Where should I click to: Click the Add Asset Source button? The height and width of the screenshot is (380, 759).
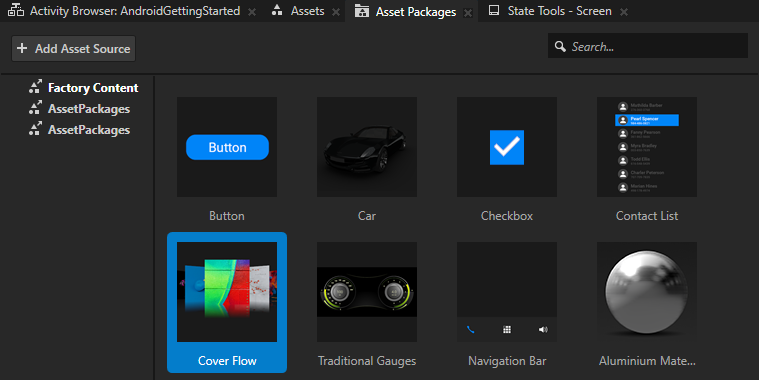coord(74,48)
